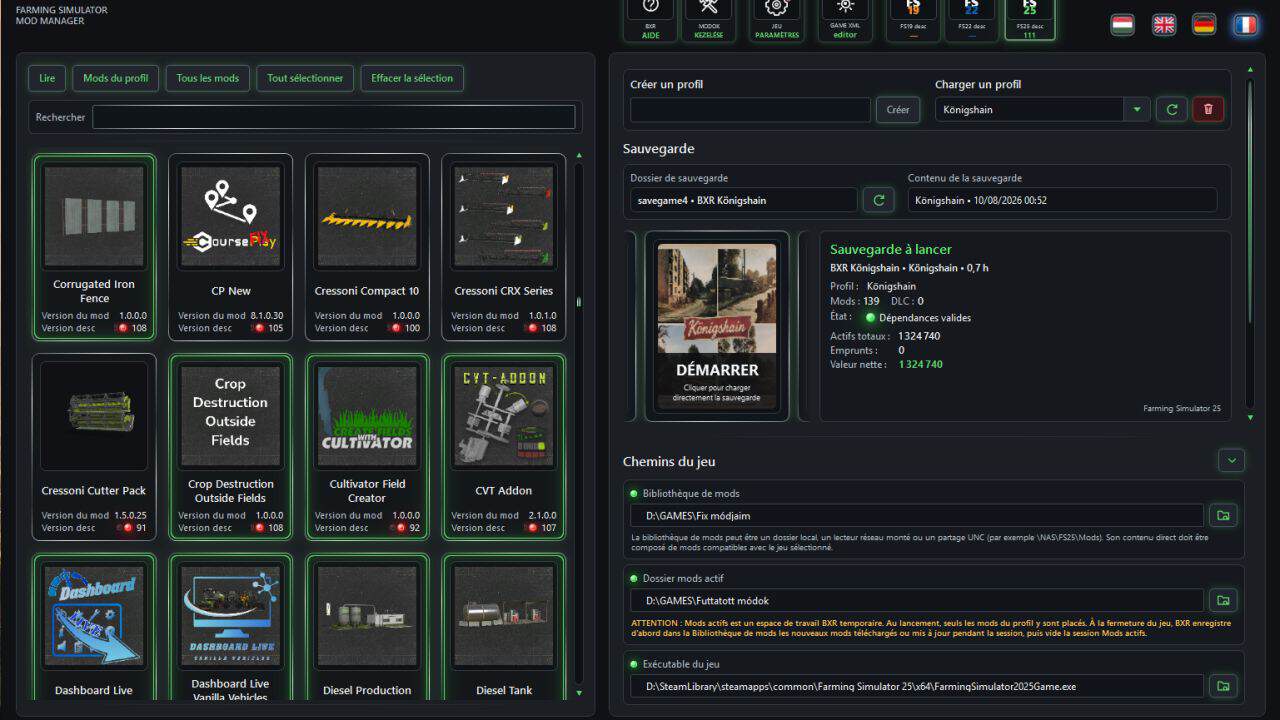Click the Farming Simulator 25 label
1280x720 pixels.
pyautogui.click(x=1182, y=409)
